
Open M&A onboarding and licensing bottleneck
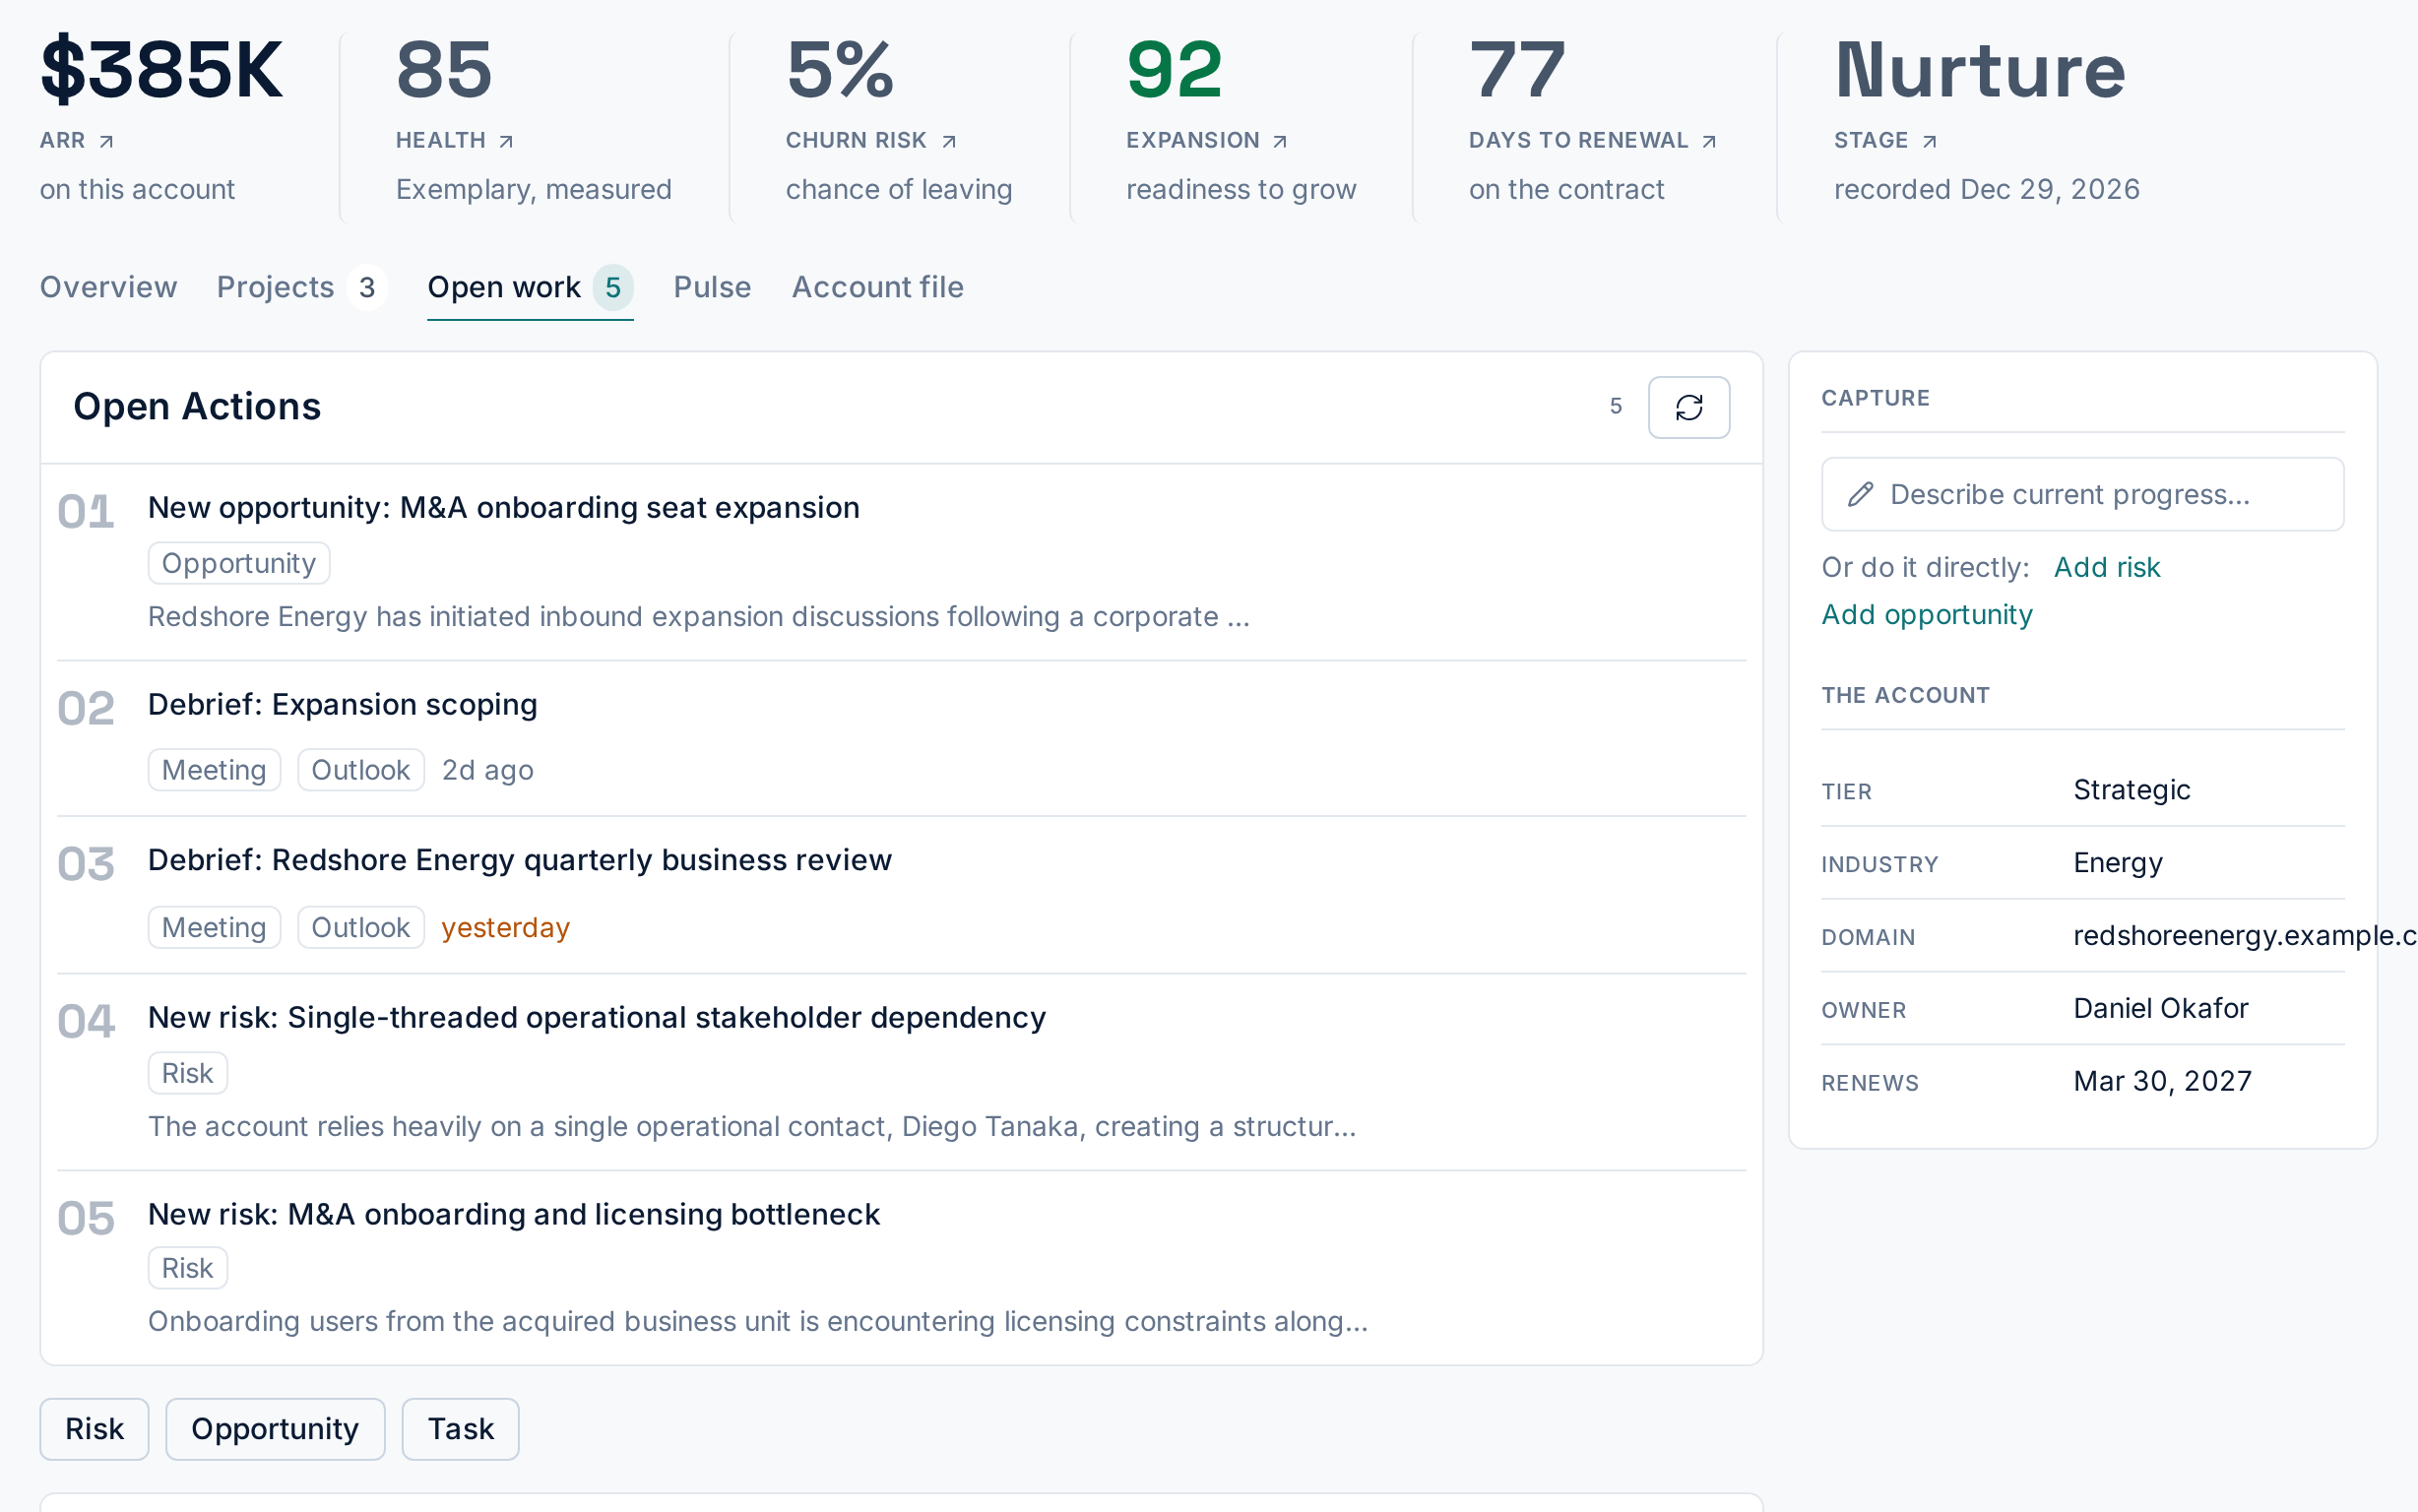(x=513, y=1214)
